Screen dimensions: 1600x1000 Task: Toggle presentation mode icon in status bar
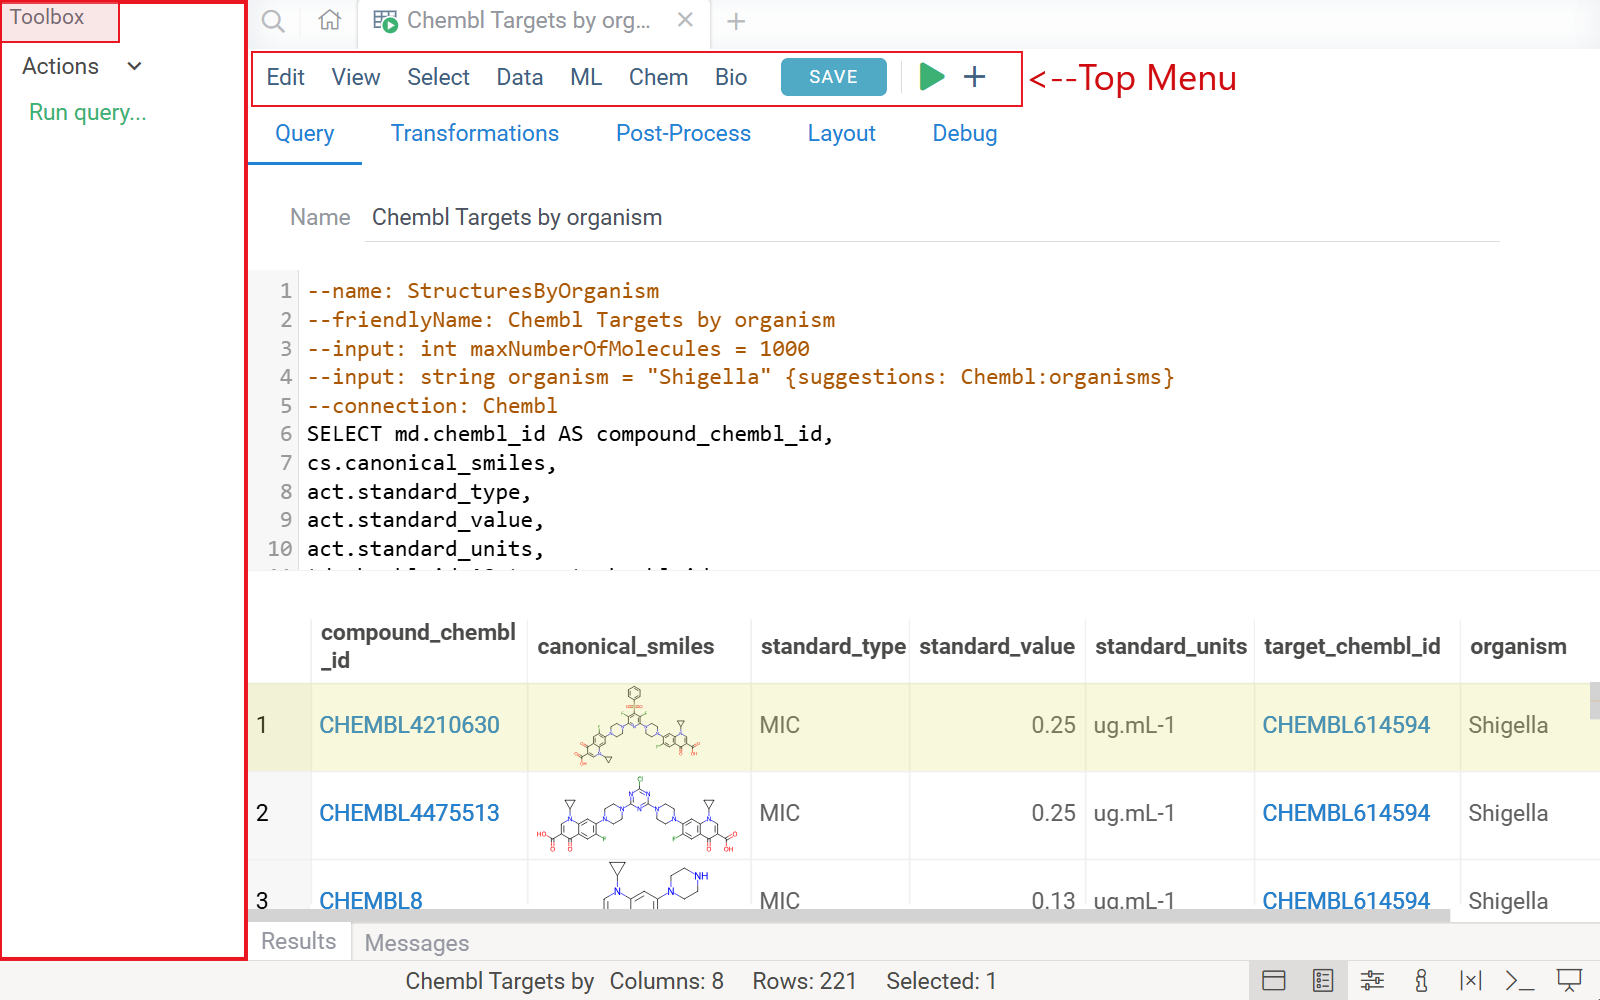pos(1569,981)
